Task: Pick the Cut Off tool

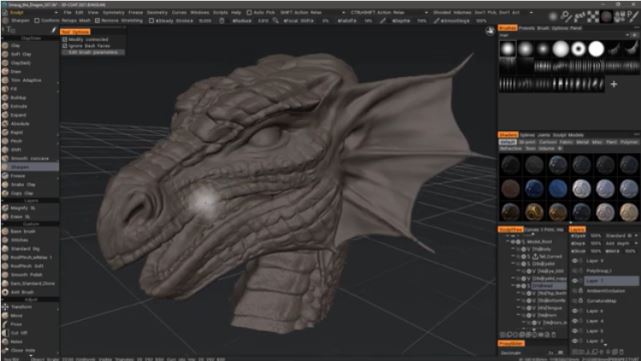Action: 19,333
